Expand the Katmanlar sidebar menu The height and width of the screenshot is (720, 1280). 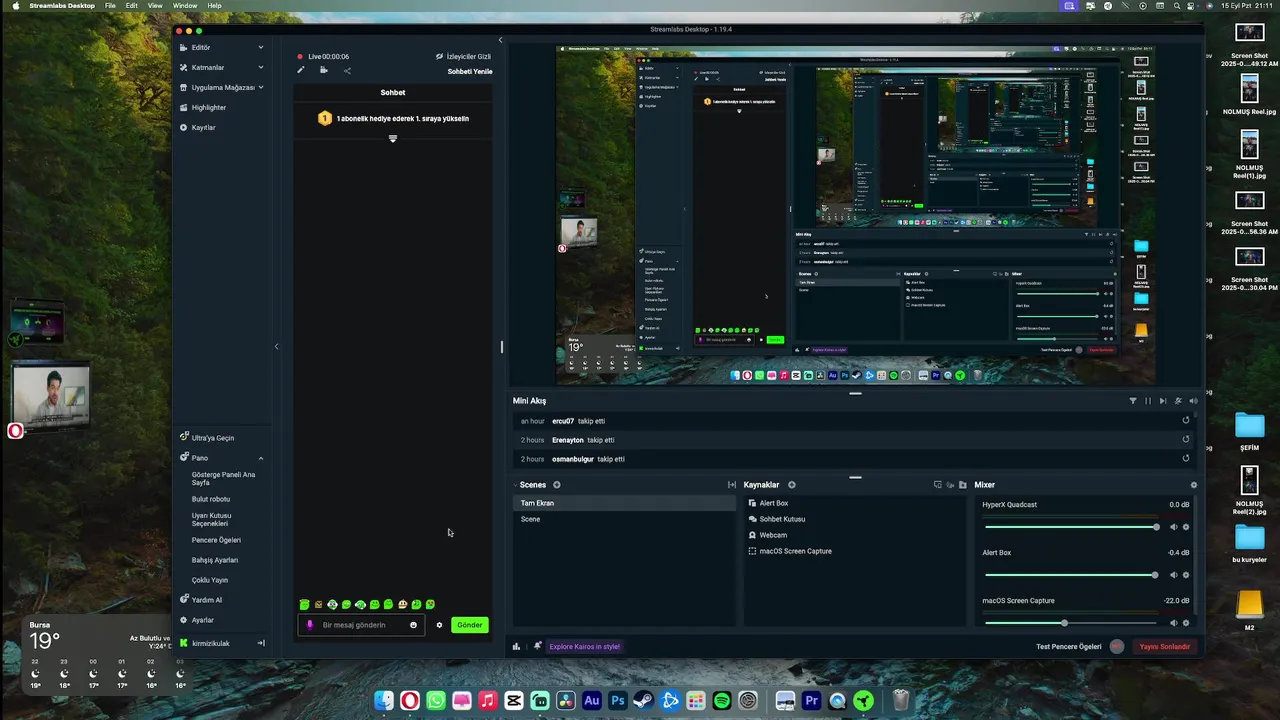261,67
